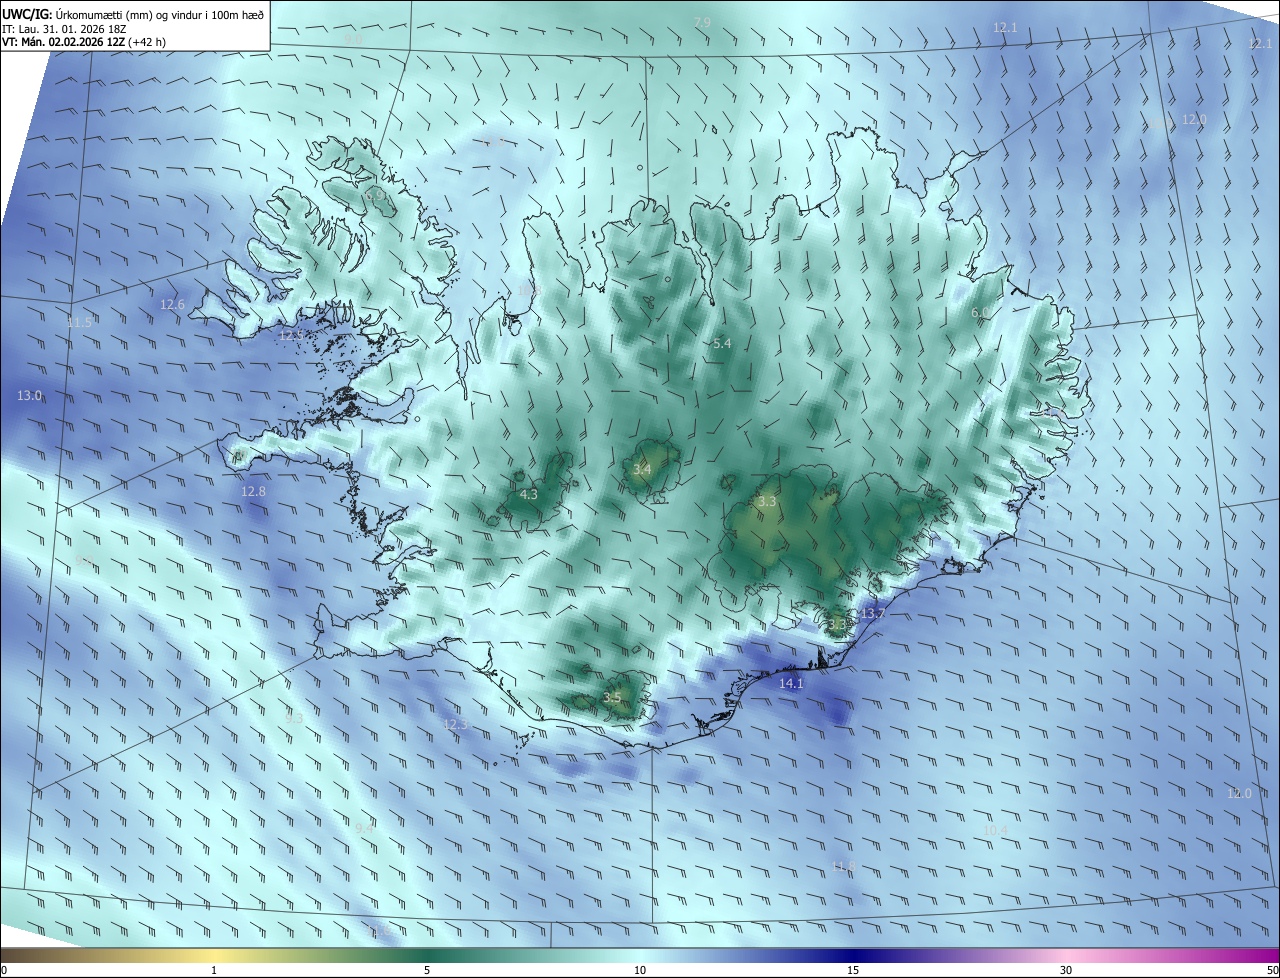Click the 12.6 value label
This screenshot has width=1280, height=978.
(173, 304)
